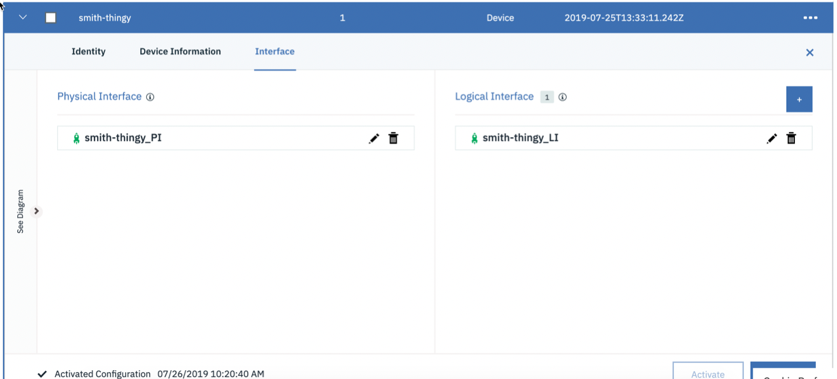The image size is (837, 379).
Task: Tick the smith-thingy row checkbox
Action: (51, 18)
